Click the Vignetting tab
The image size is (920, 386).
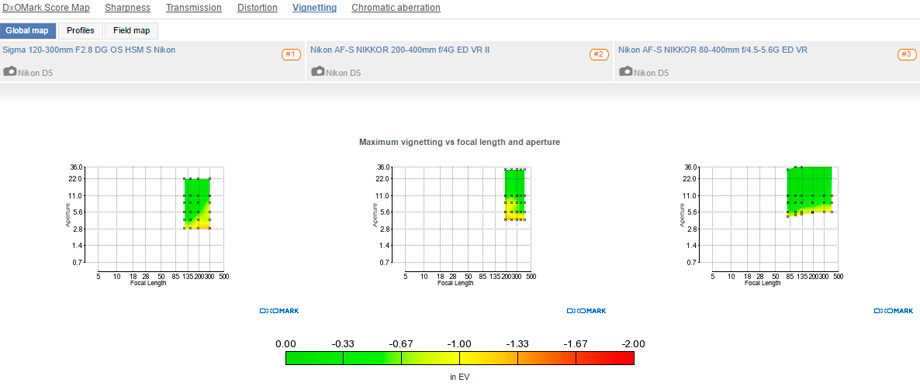(x=314, y=8)
